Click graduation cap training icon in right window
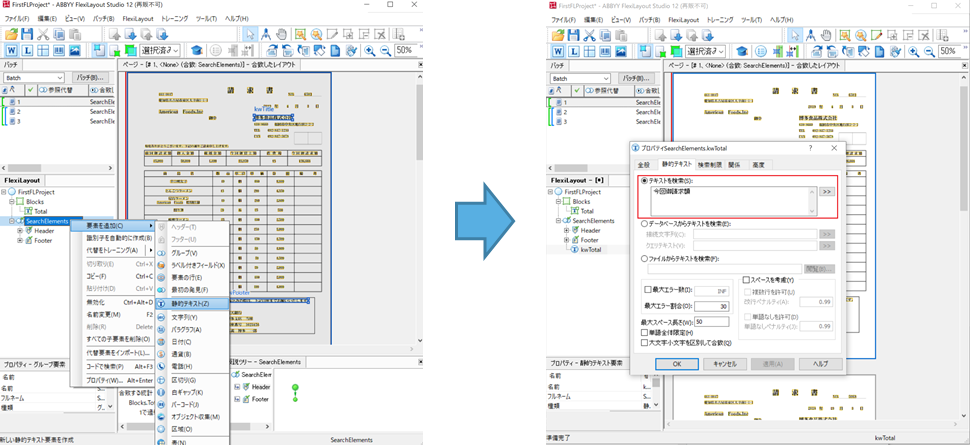970x445 pixels. point(742,51)
